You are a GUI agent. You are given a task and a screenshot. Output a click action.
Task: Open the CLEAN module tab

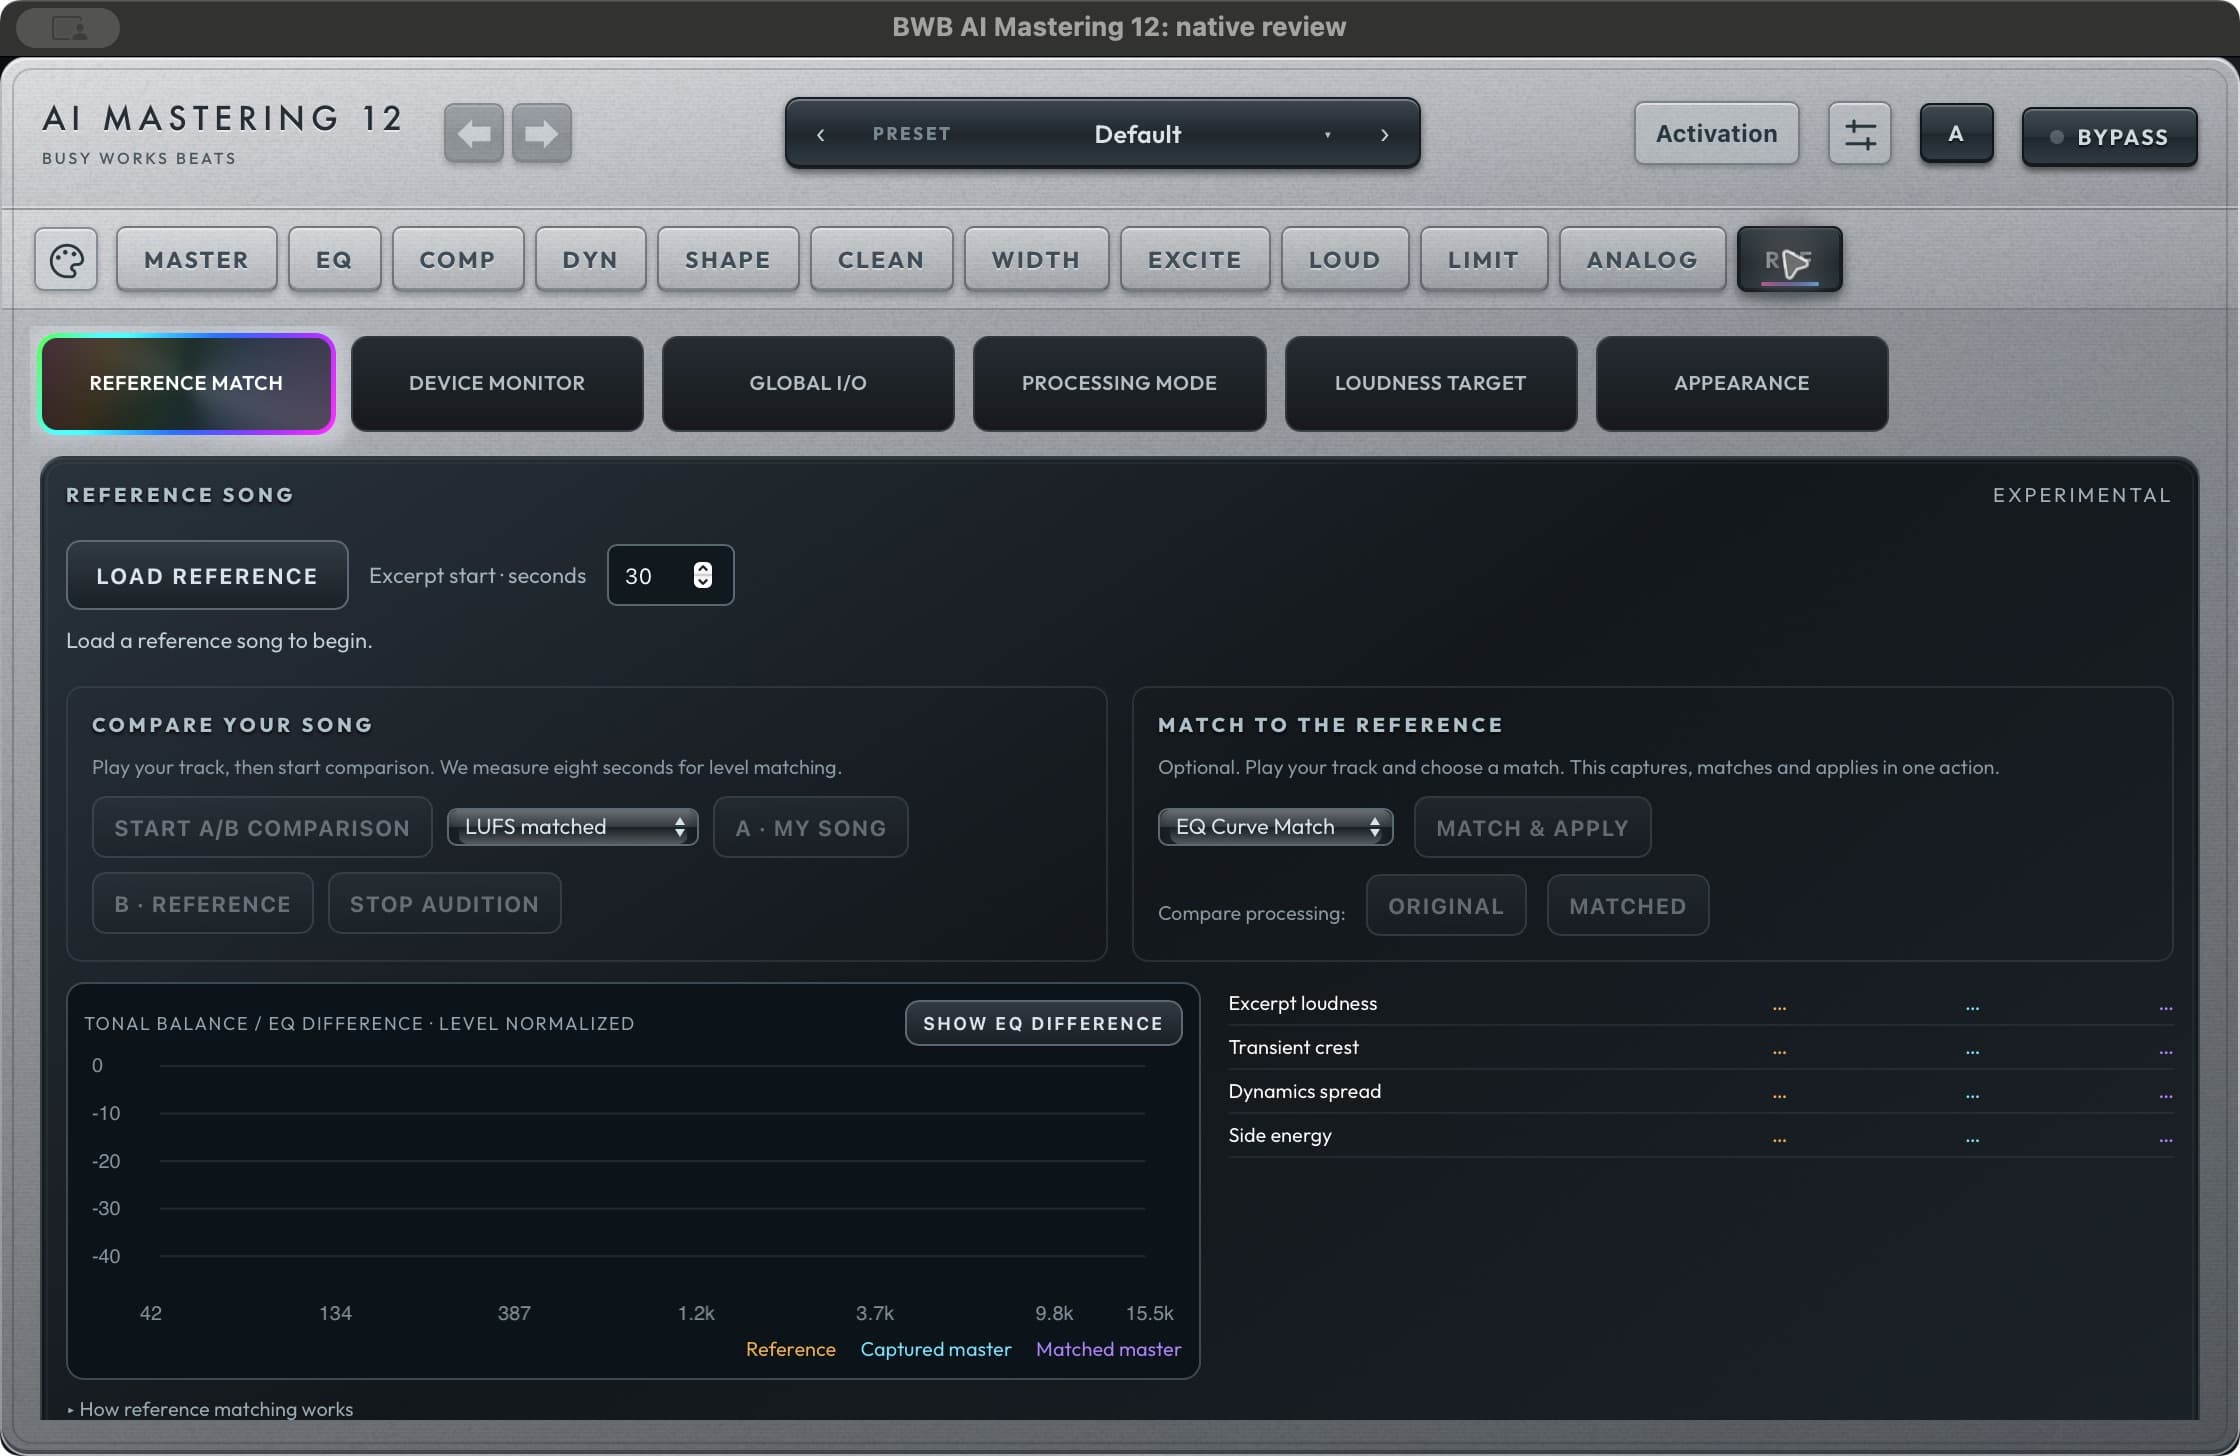coord(881,260)
